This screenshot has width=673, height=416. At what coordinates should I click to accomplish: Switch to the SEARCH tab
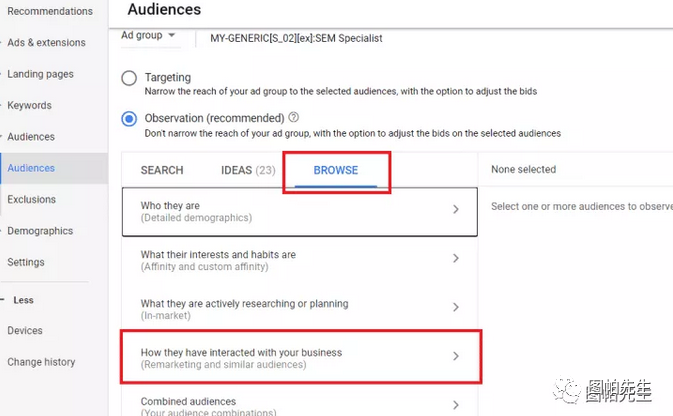coord(162,170)
